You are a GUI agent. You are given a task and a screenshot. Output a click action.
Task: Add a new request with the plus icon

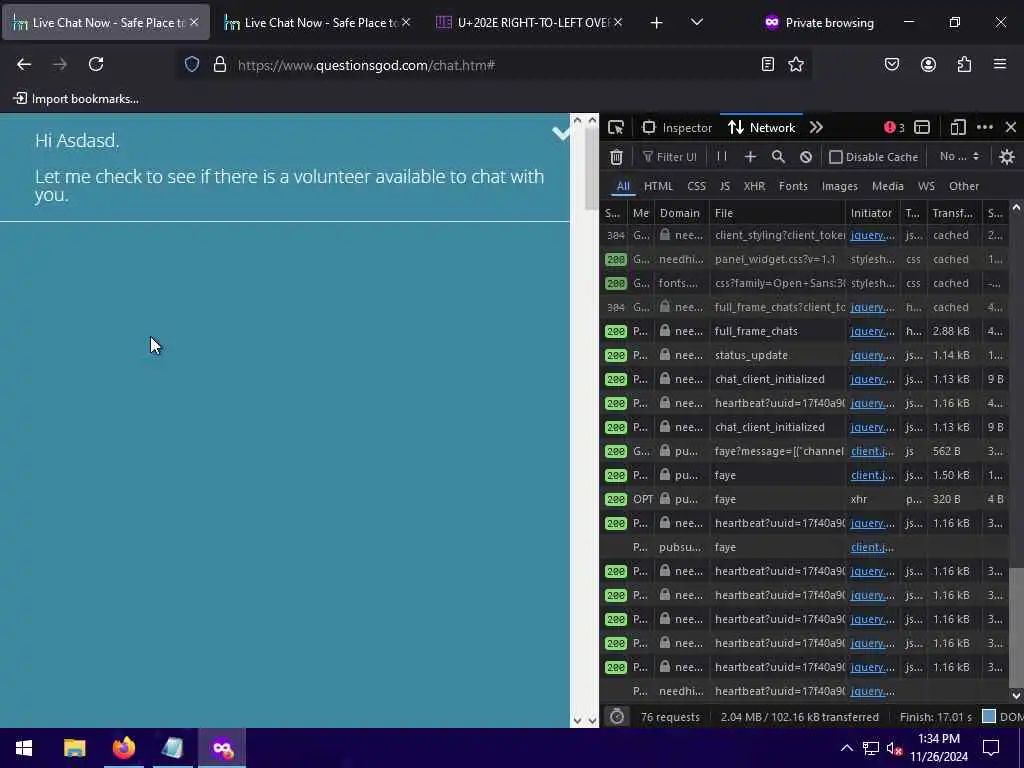pyautogui.click(x=750, y=157)
